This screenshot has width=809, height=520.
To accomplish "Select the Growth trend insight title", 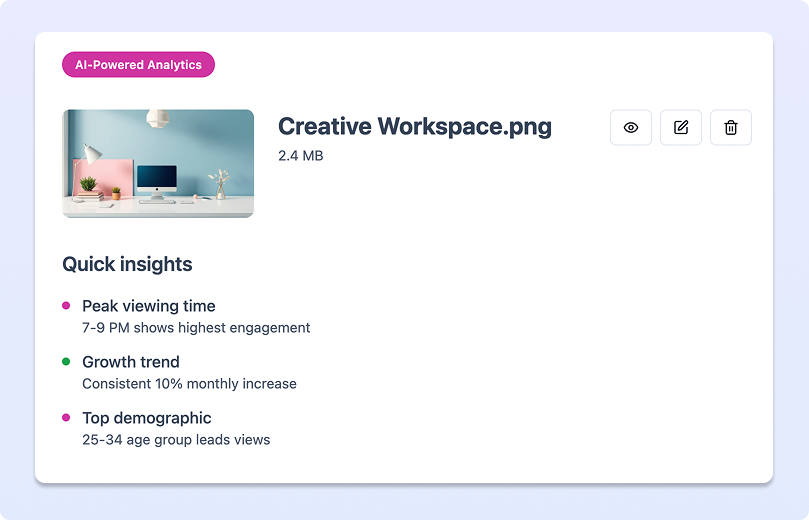I will pyautogui.click(x=130, y=362).
